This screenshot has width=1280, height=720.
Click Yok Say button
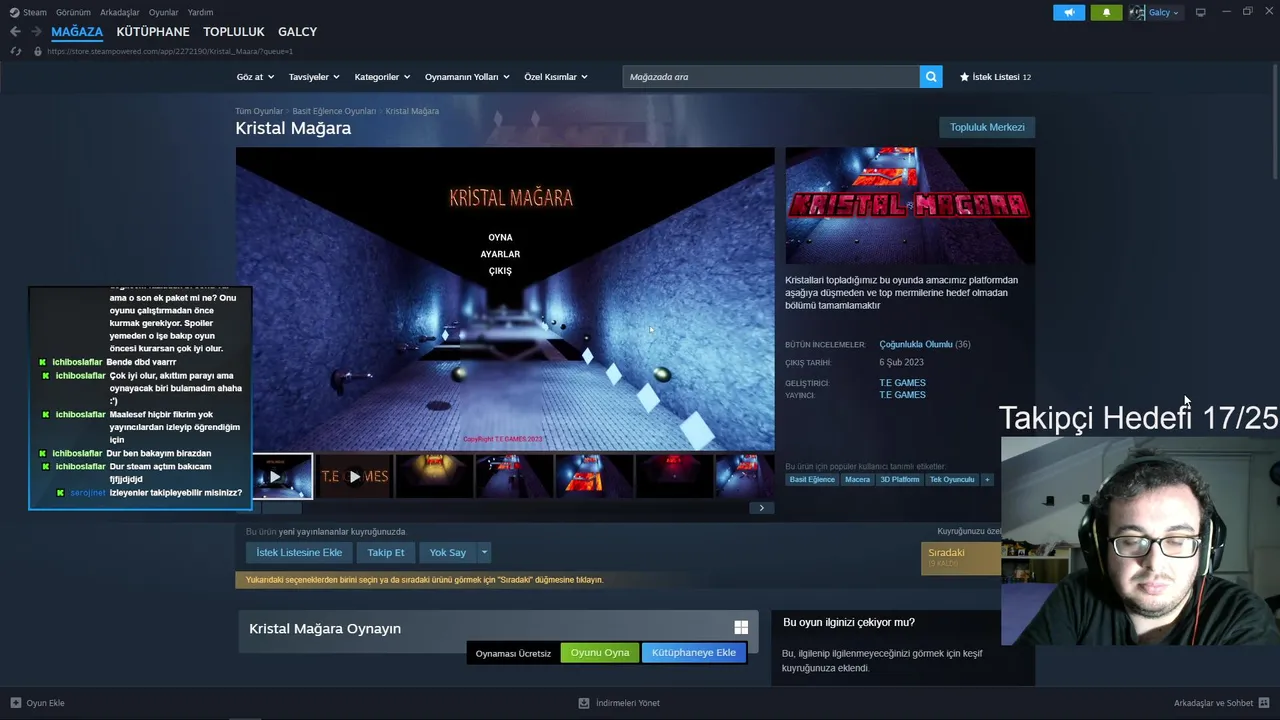coord(448,552)
